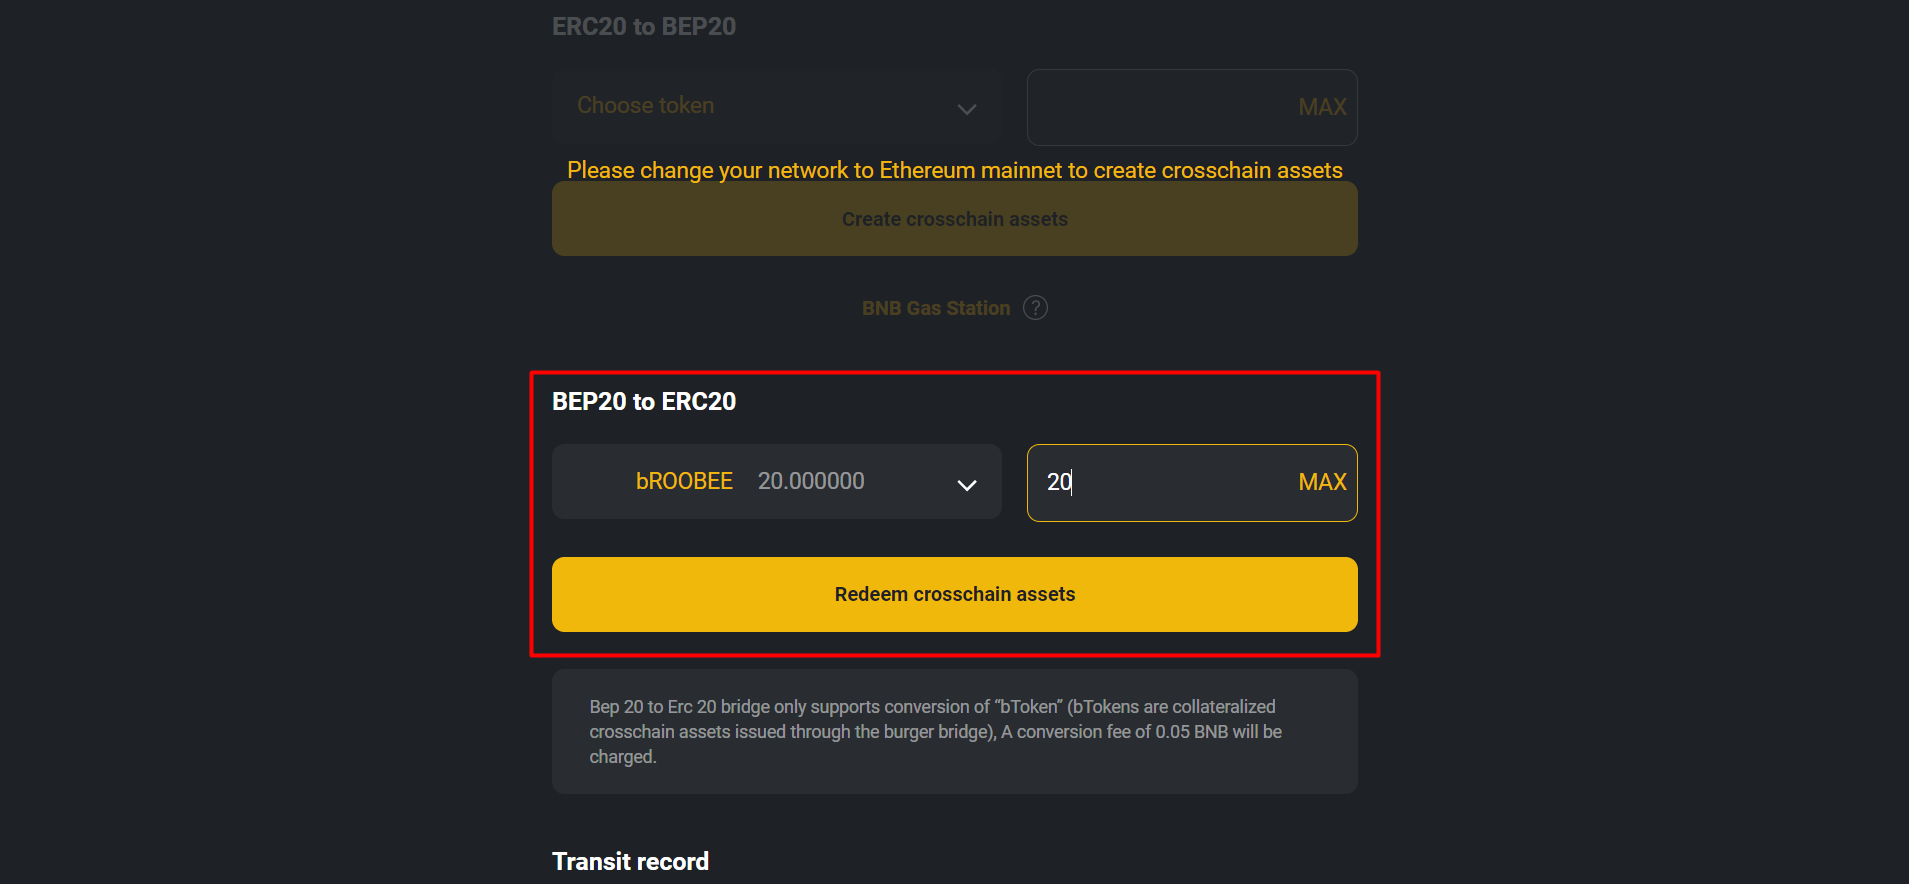Screen dimensions: 1909x884
Task: Click the Ethereum mainnet network warning text
Action: (955, 170)
